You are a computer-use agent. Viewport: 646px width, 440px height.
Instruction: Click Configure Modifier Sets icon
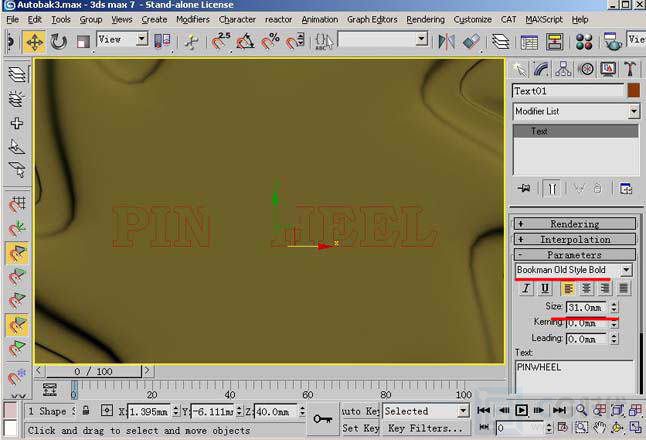[x=626, y=189]
